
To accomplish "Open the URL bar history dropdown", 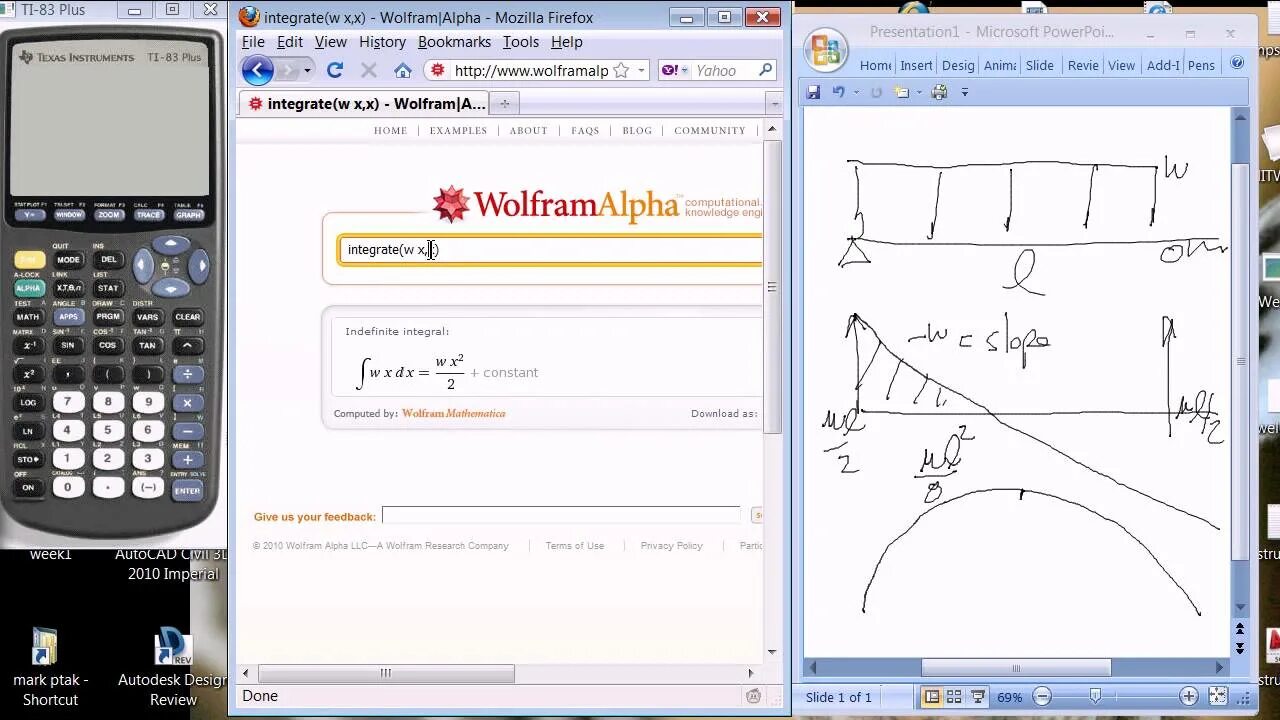I will (642, 70).
